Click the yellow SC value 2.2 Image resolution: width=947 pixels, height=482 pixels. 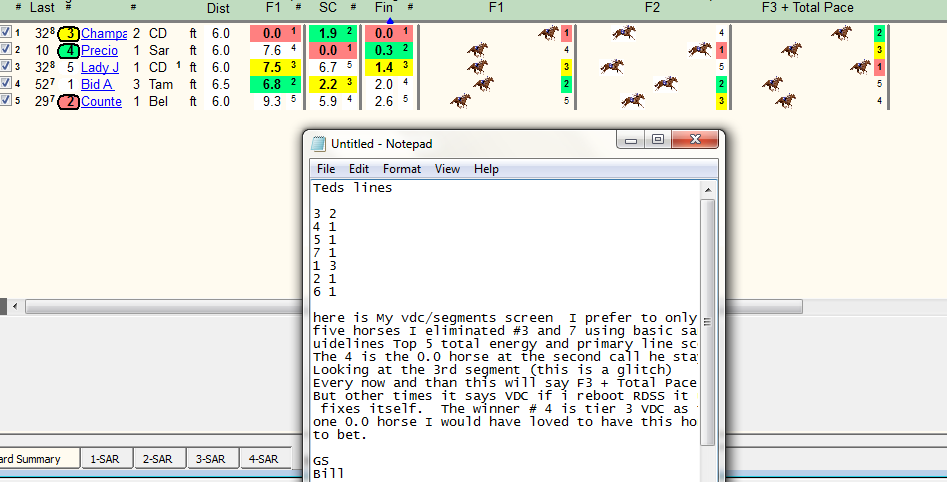(x=328, y=84)
